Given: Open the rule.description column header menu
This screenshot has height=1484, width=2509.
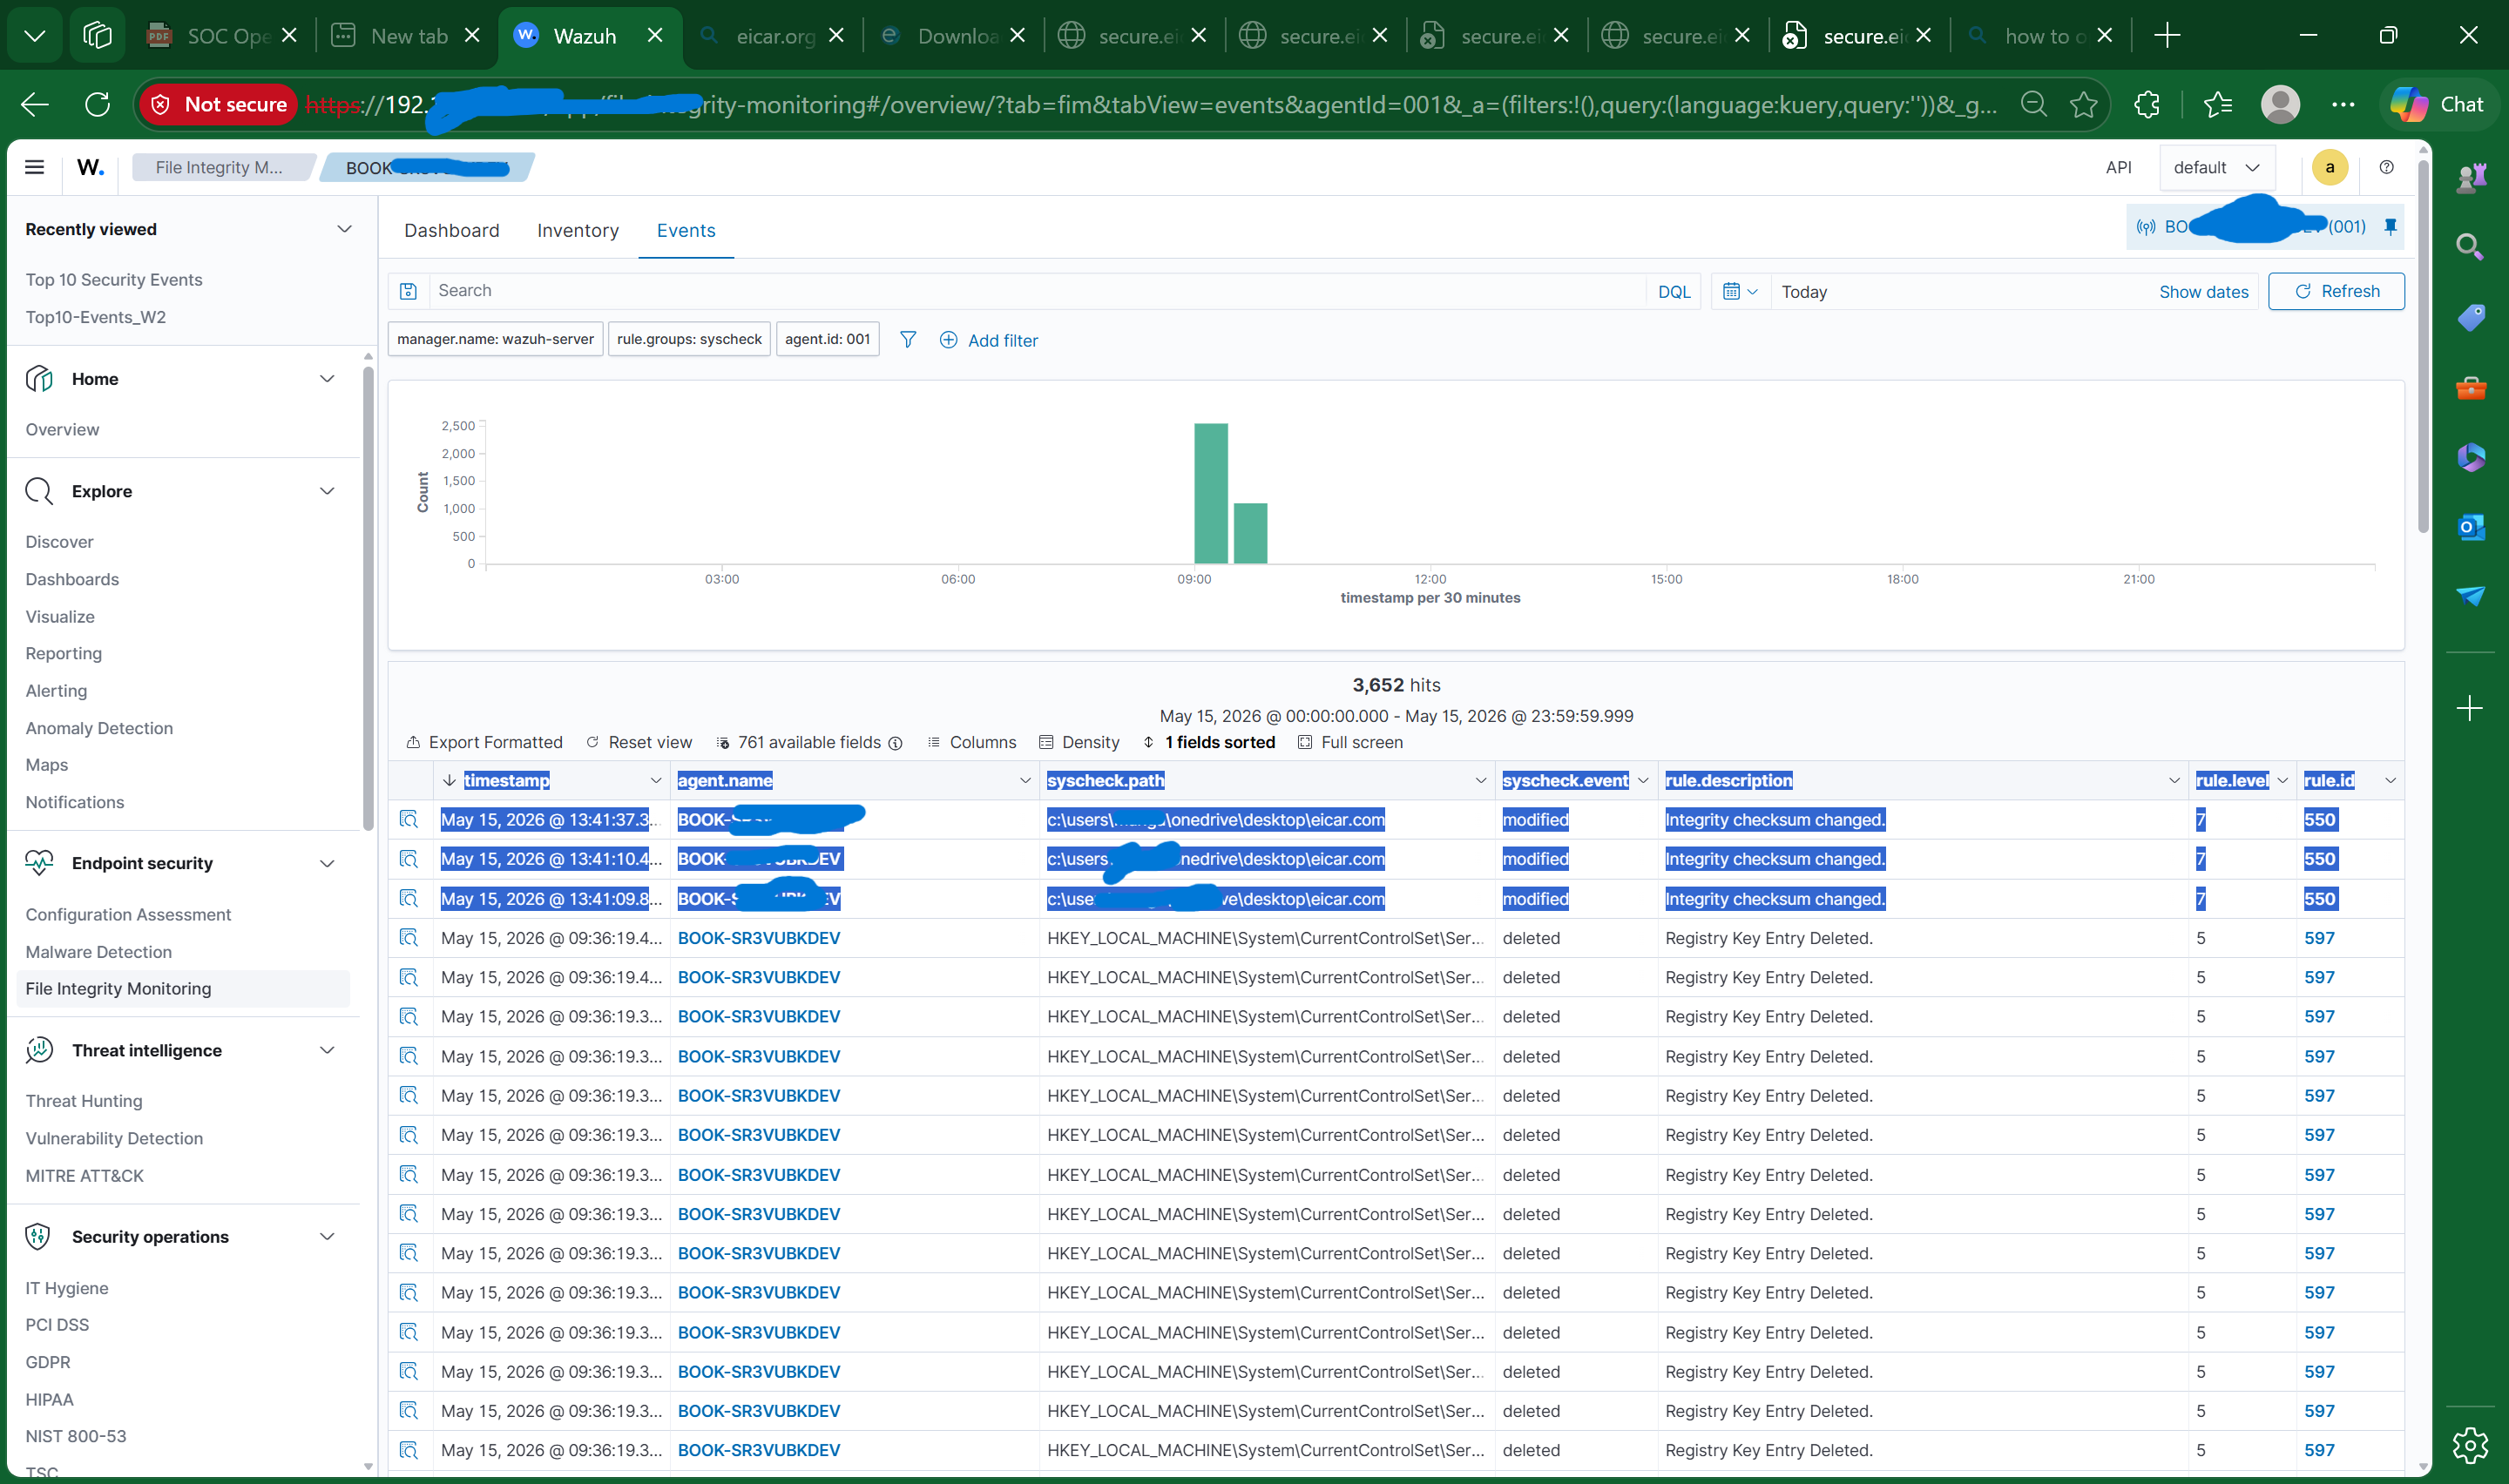Looking at the screenshot, I should 2173,780.
